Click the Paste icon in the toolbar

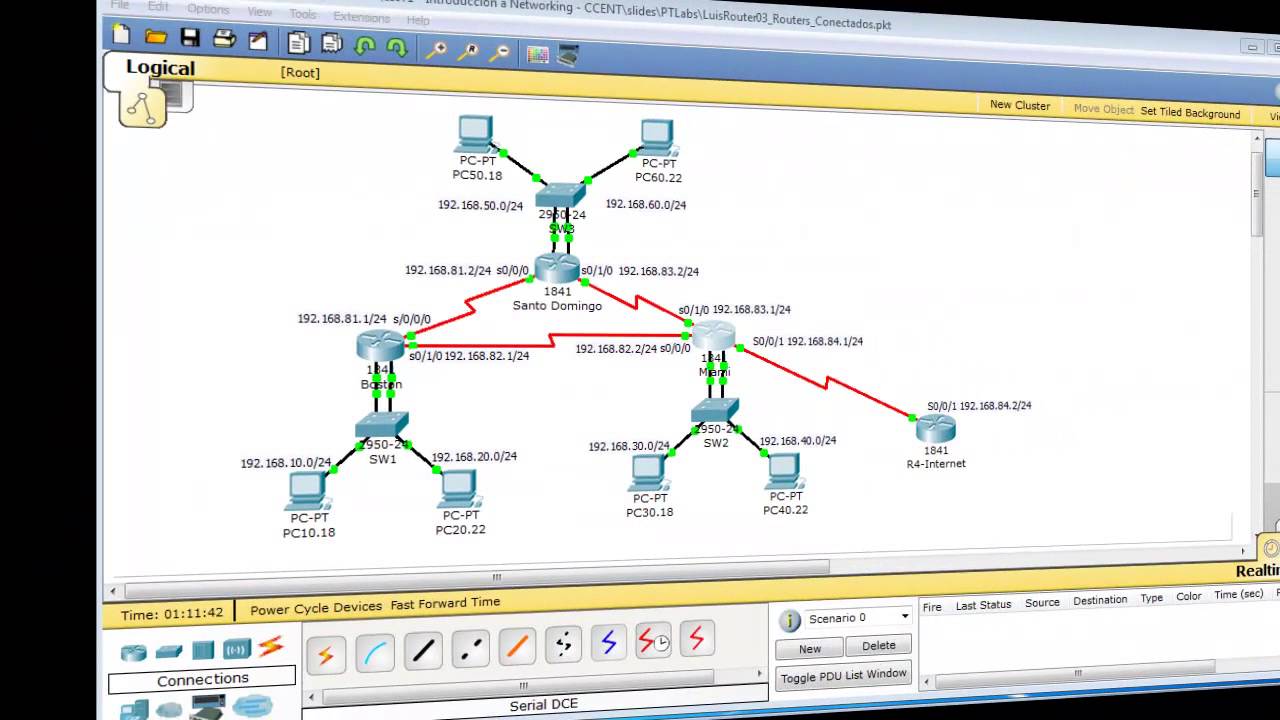332,43
